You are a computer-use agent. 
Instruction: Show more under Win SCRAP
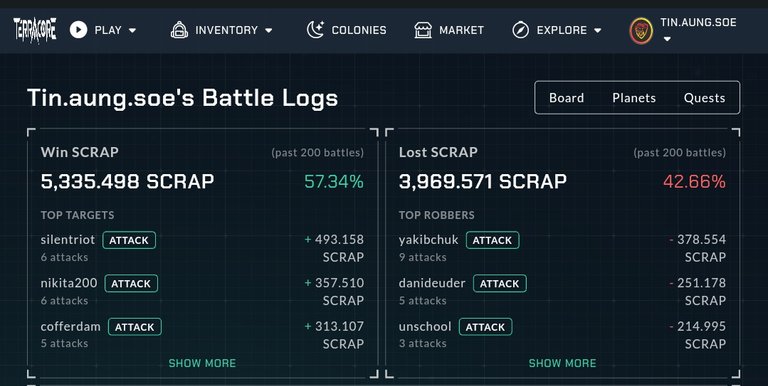[202, 363]
